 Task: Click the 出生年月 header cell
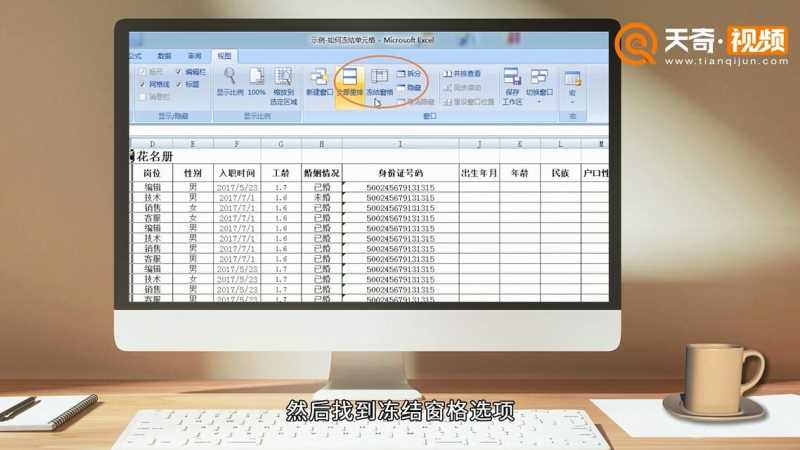click(479, 173)
